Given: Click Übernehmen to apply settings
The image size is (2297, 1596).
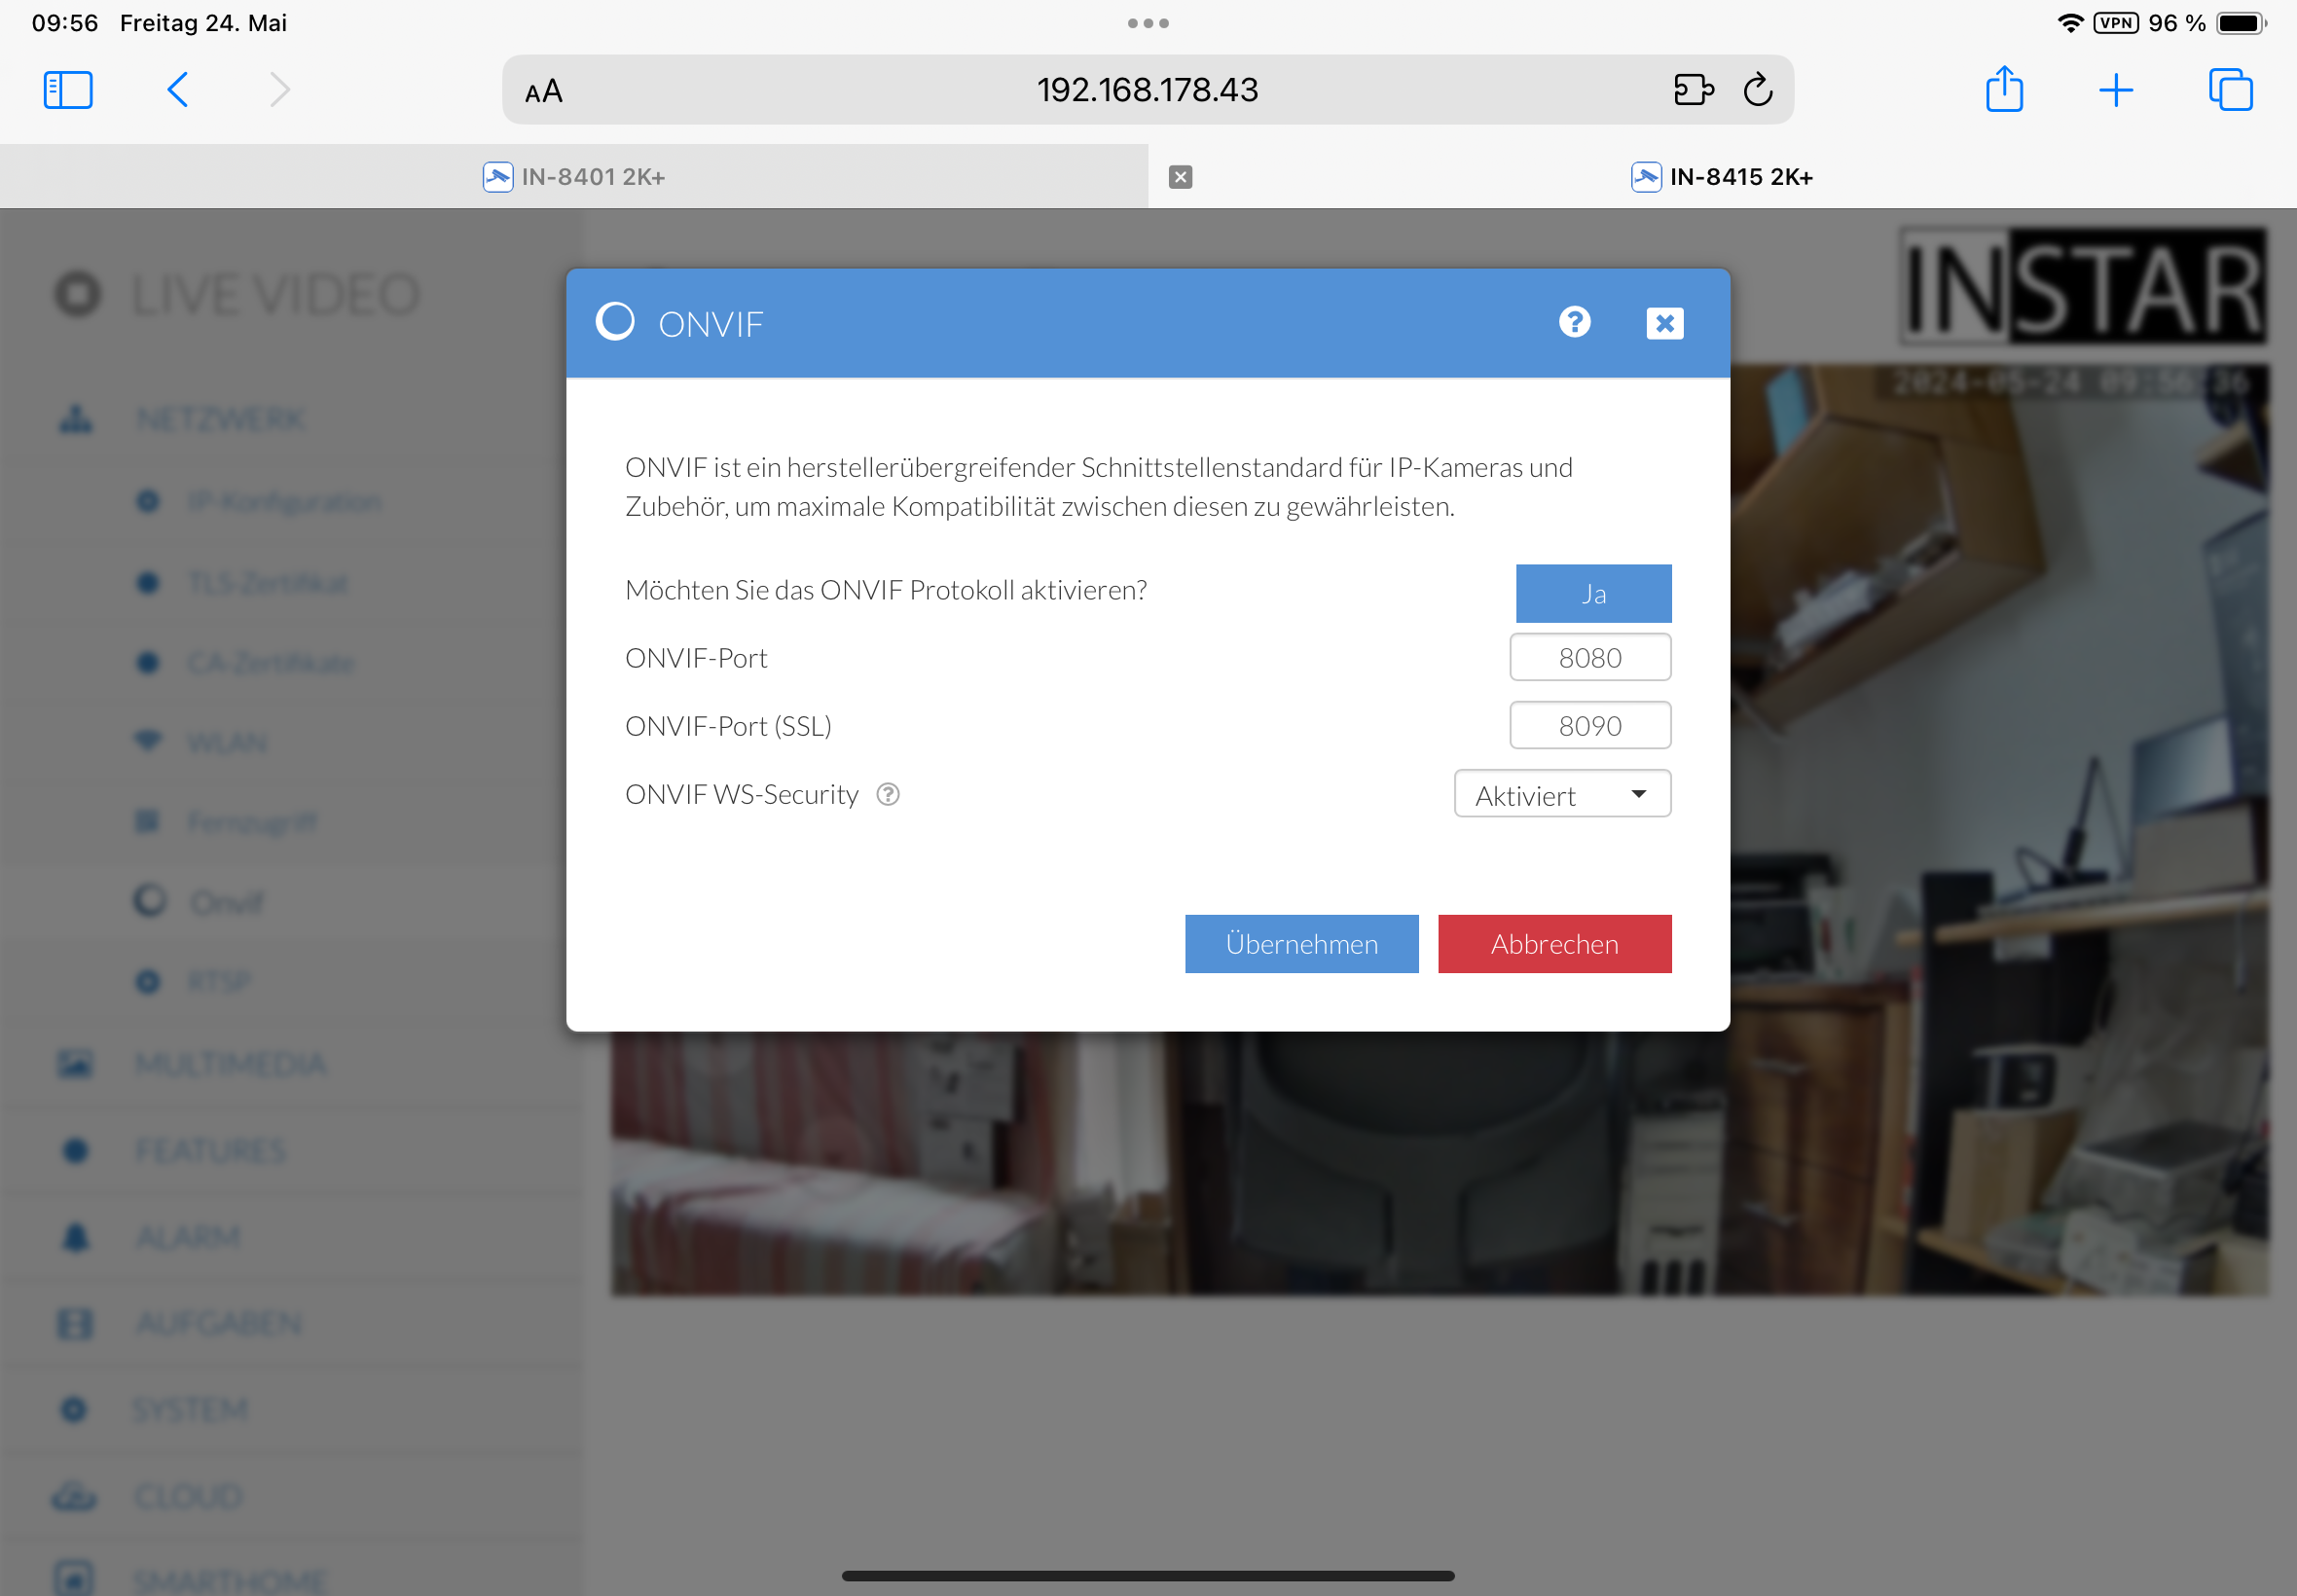Looking at the screenshot, I should [x=1301, y=944].
